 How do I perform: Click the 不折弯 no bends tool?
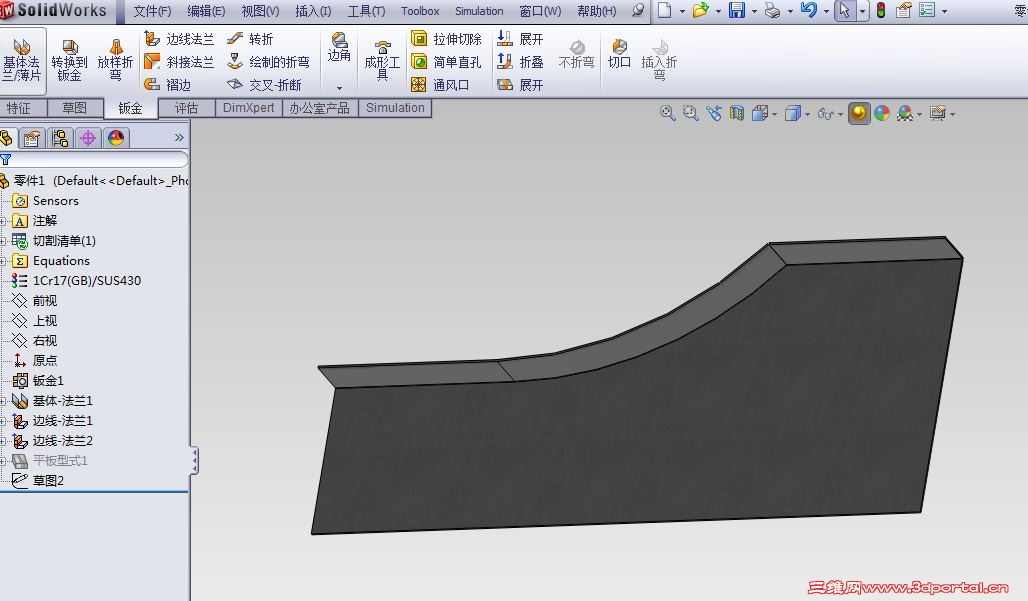coord(576,54)
